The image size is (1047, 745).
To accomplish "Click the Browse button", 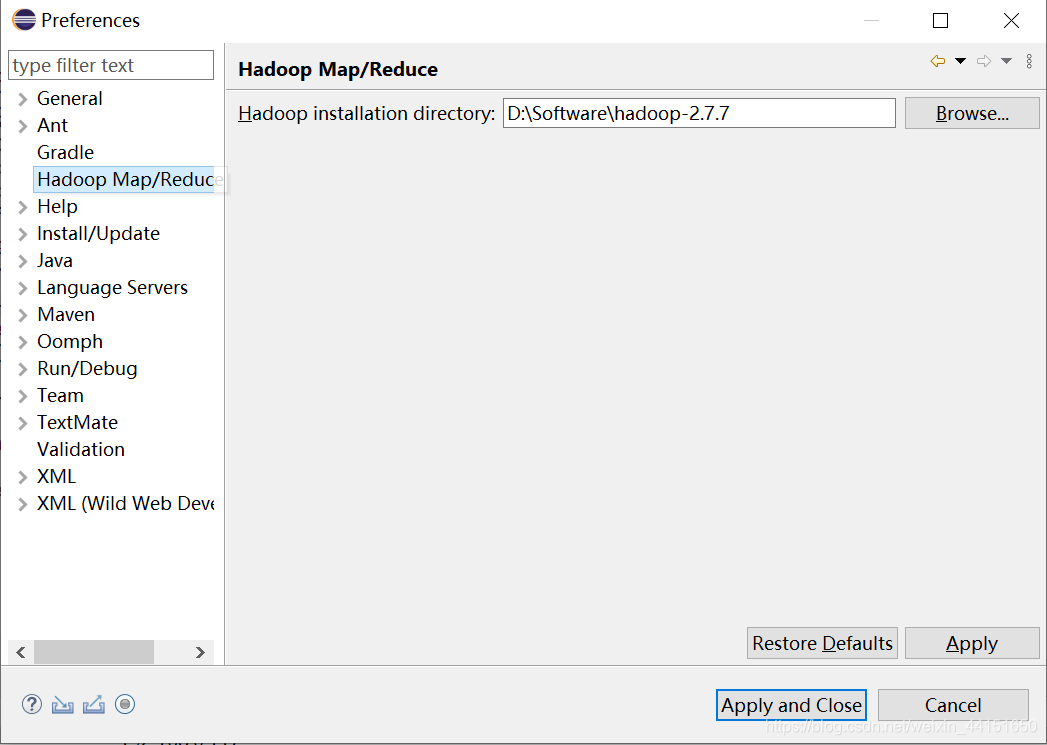I will point(971,113).
